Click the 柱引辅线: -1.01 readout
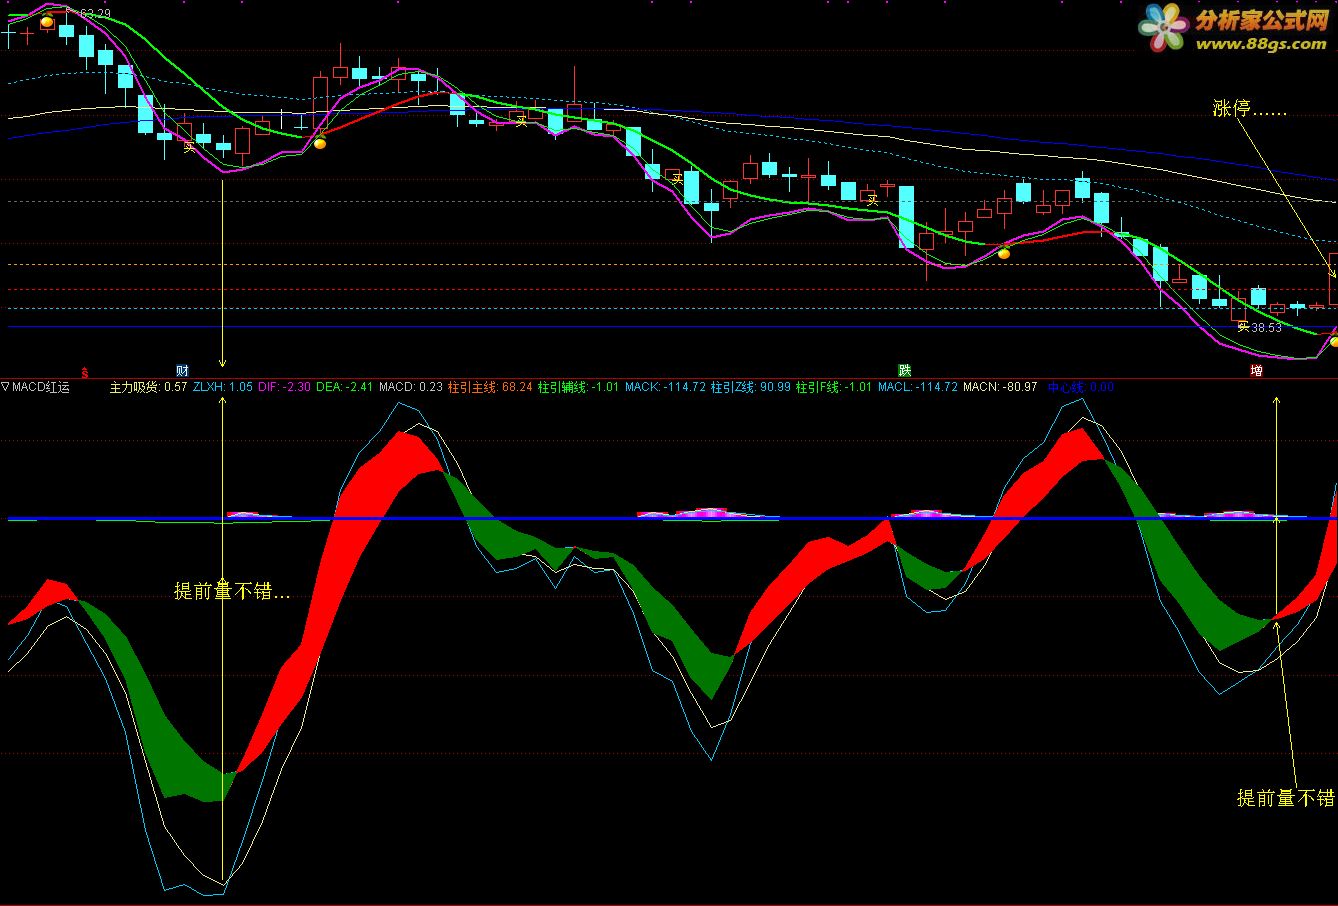This screenshot has width=1338, height=906. point(579,387)
